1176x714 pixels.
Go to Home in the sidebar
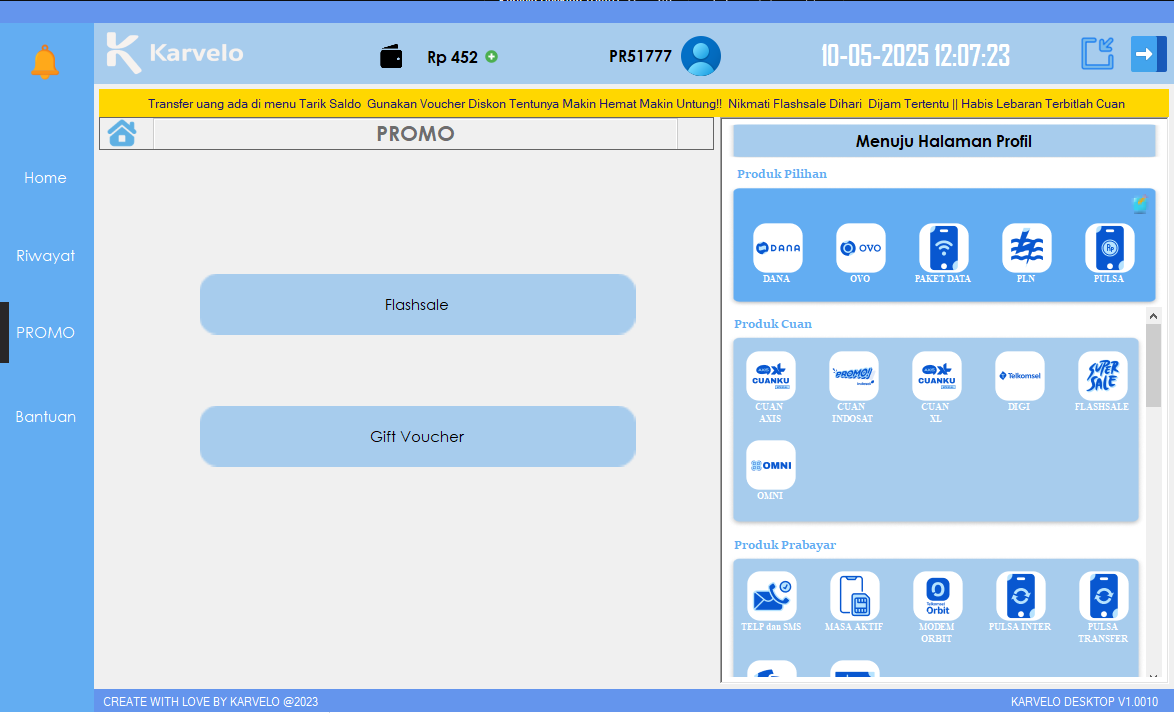[x=45, y=178]
